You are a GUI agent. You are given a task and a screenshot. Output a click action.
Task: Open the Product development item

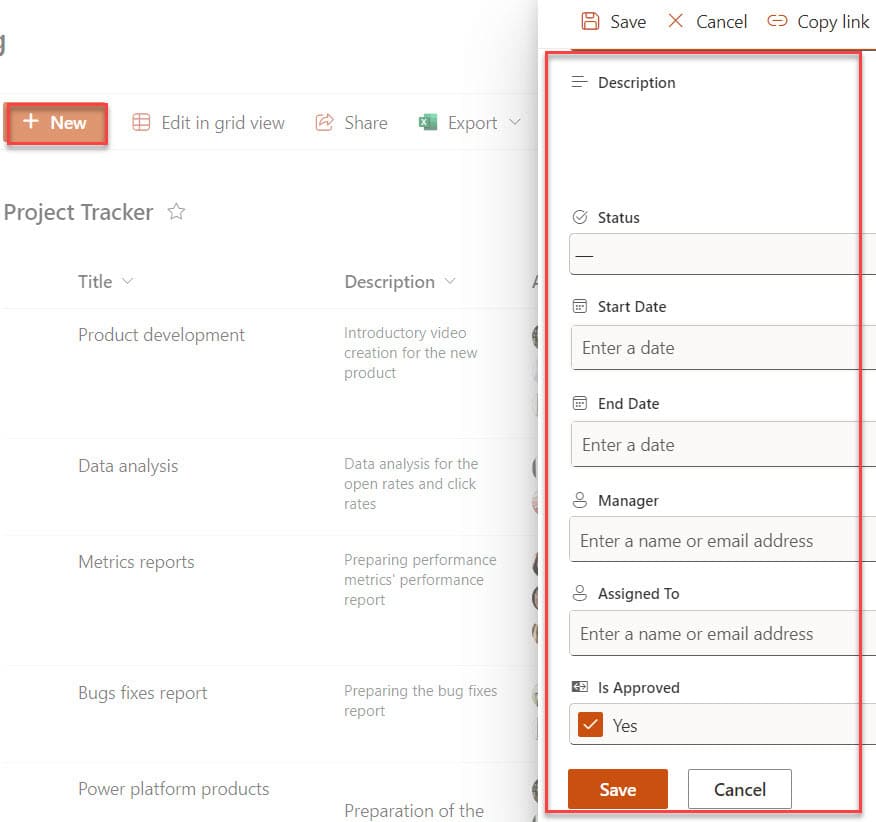click(x=161, y=335)
